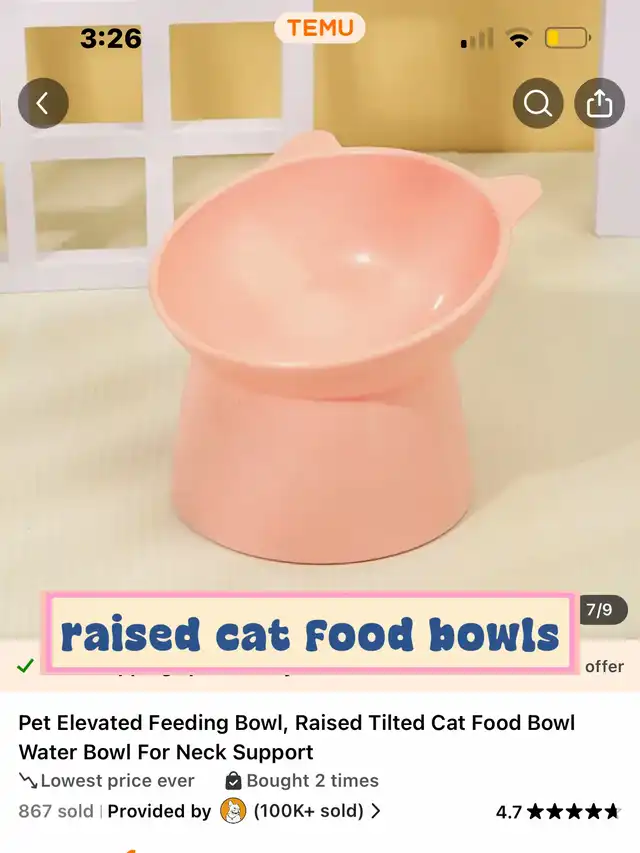640x853 pixels.
Task: Click the downward trend price icon
Action: pyautogui.click(x=28, y=781)
